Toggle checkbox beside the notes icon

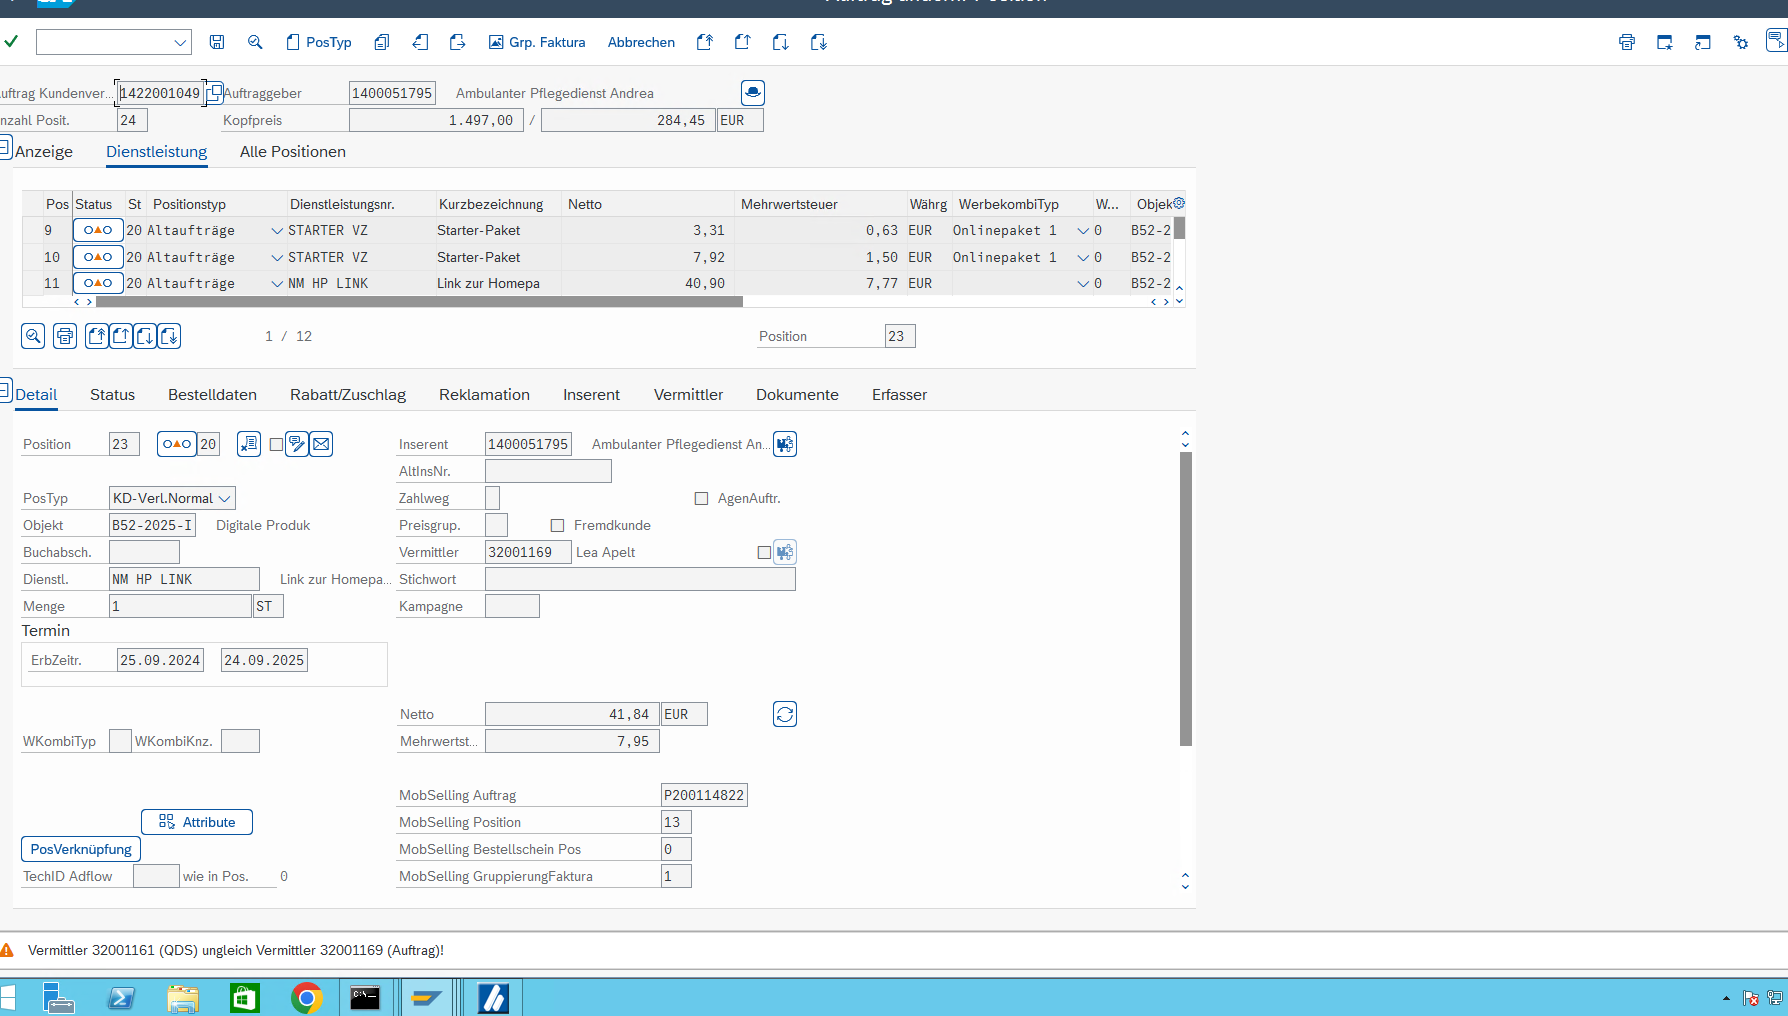coord(276,445)
